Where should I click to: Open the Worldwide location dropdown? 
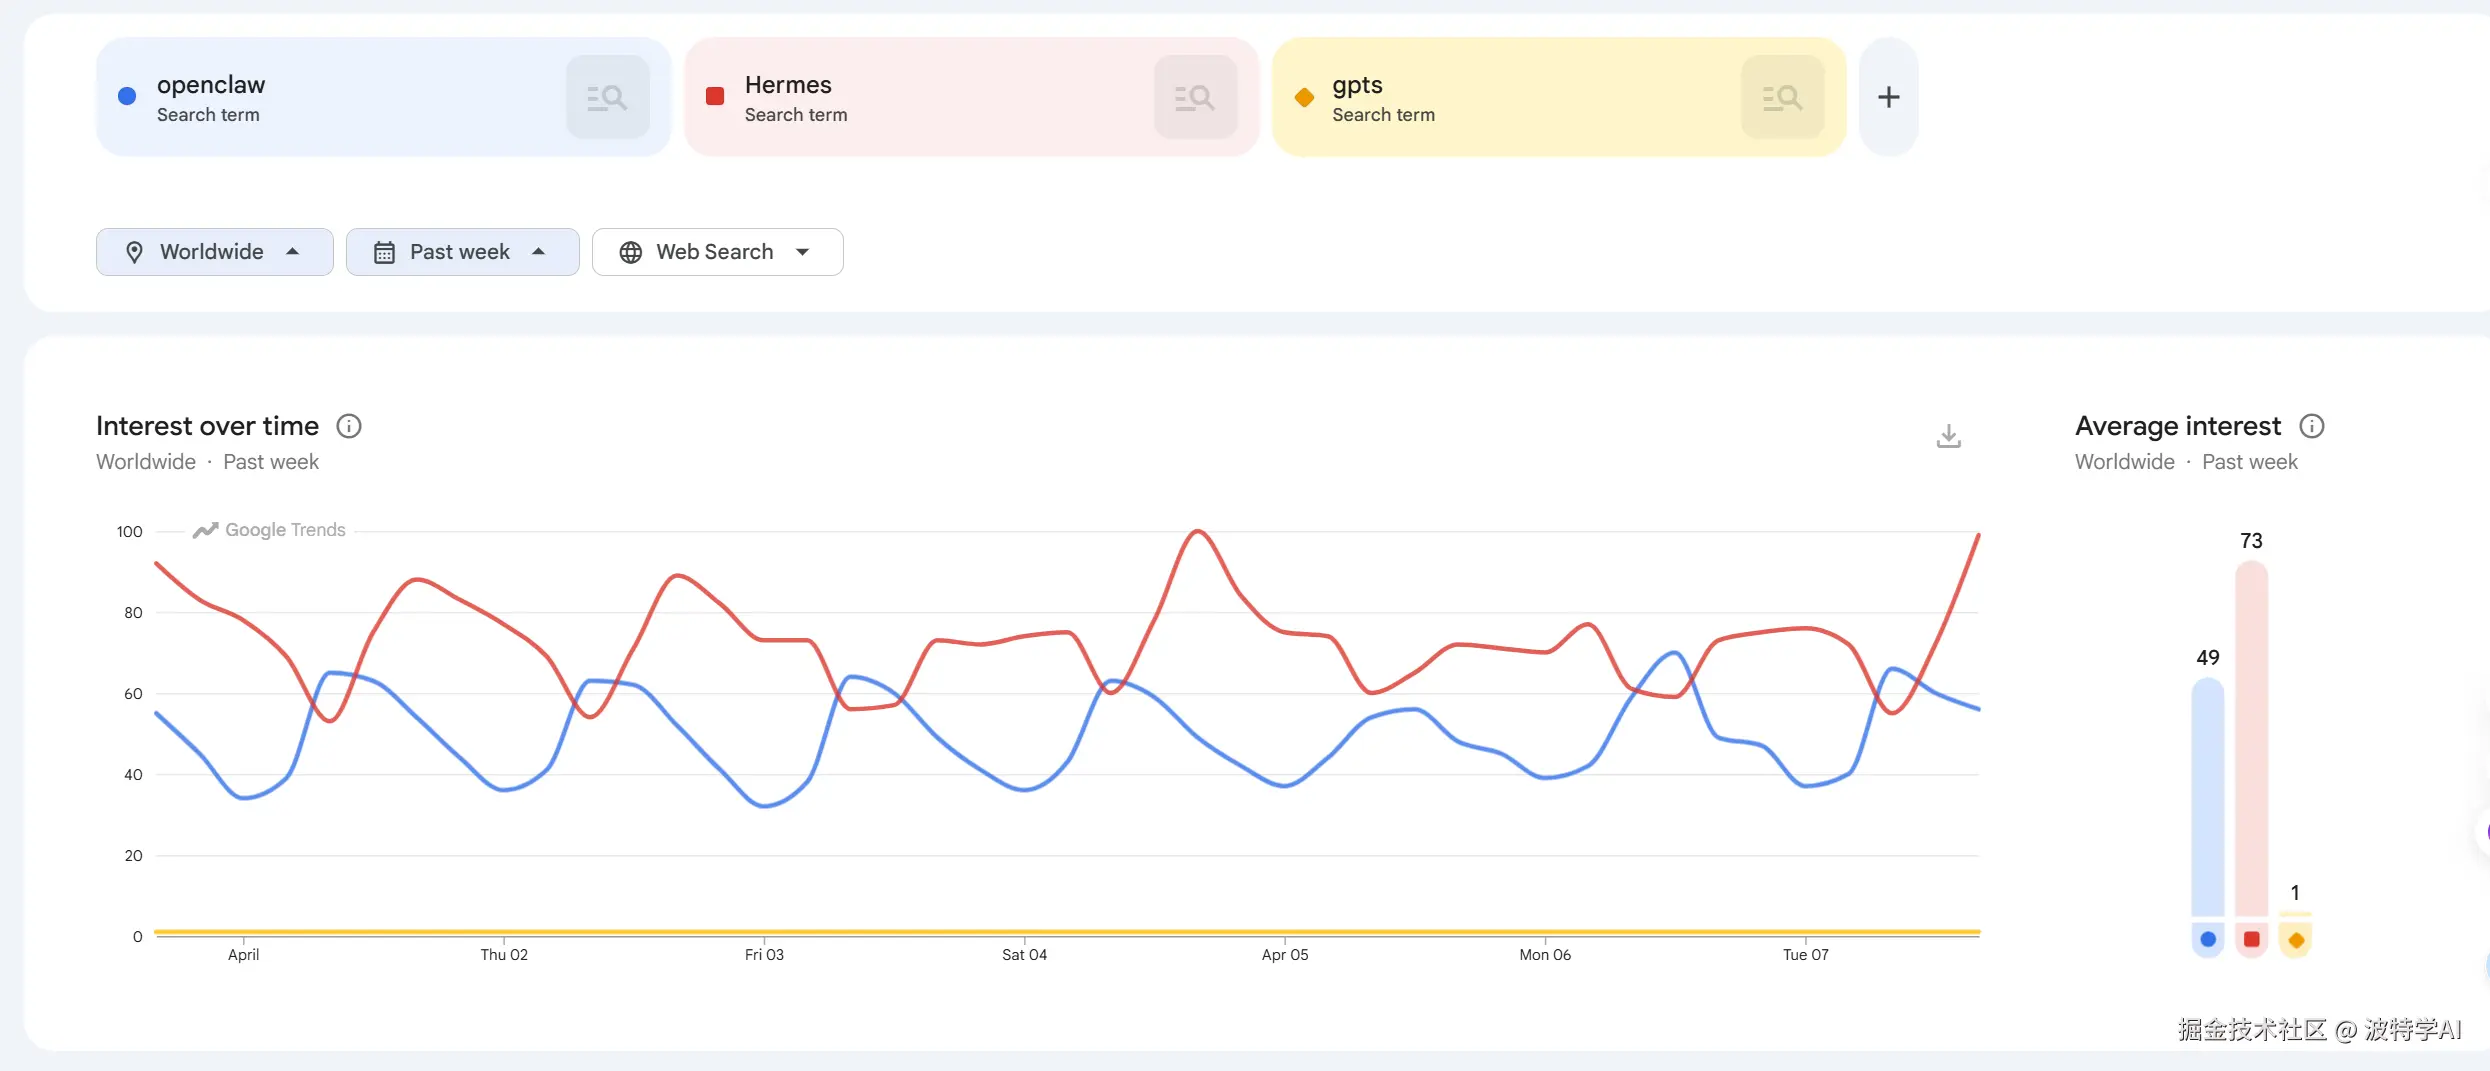click(x=214, y=252)
